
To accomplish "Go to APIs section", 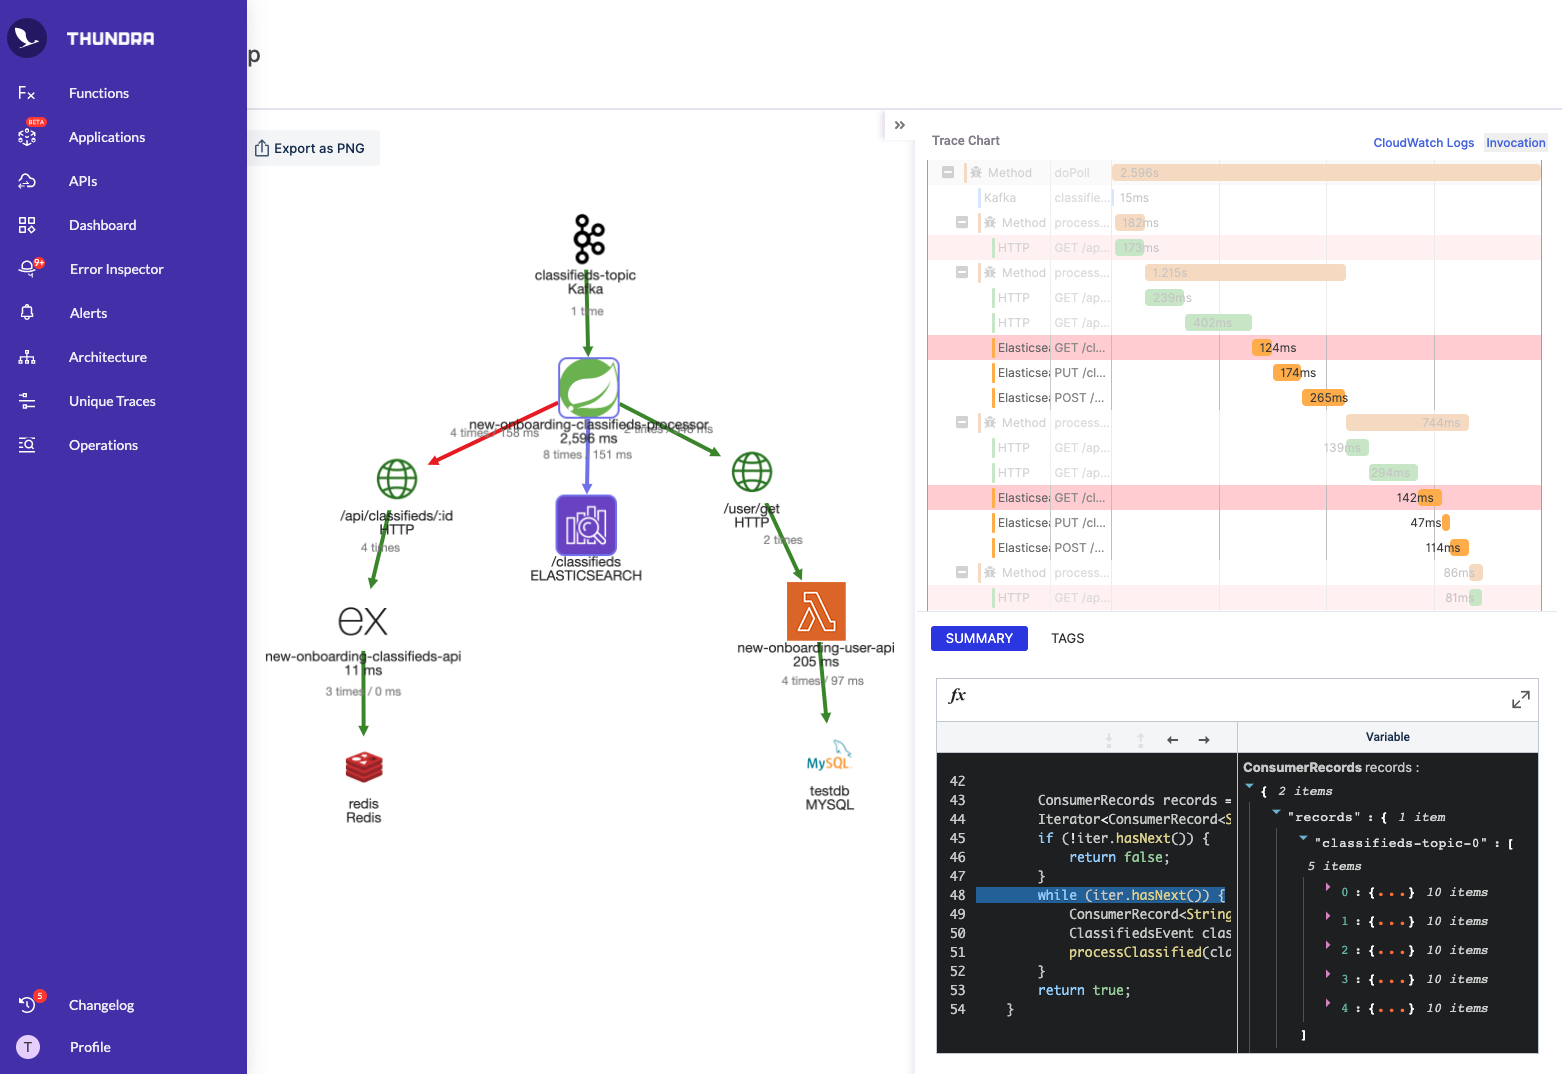I will 83,181.
